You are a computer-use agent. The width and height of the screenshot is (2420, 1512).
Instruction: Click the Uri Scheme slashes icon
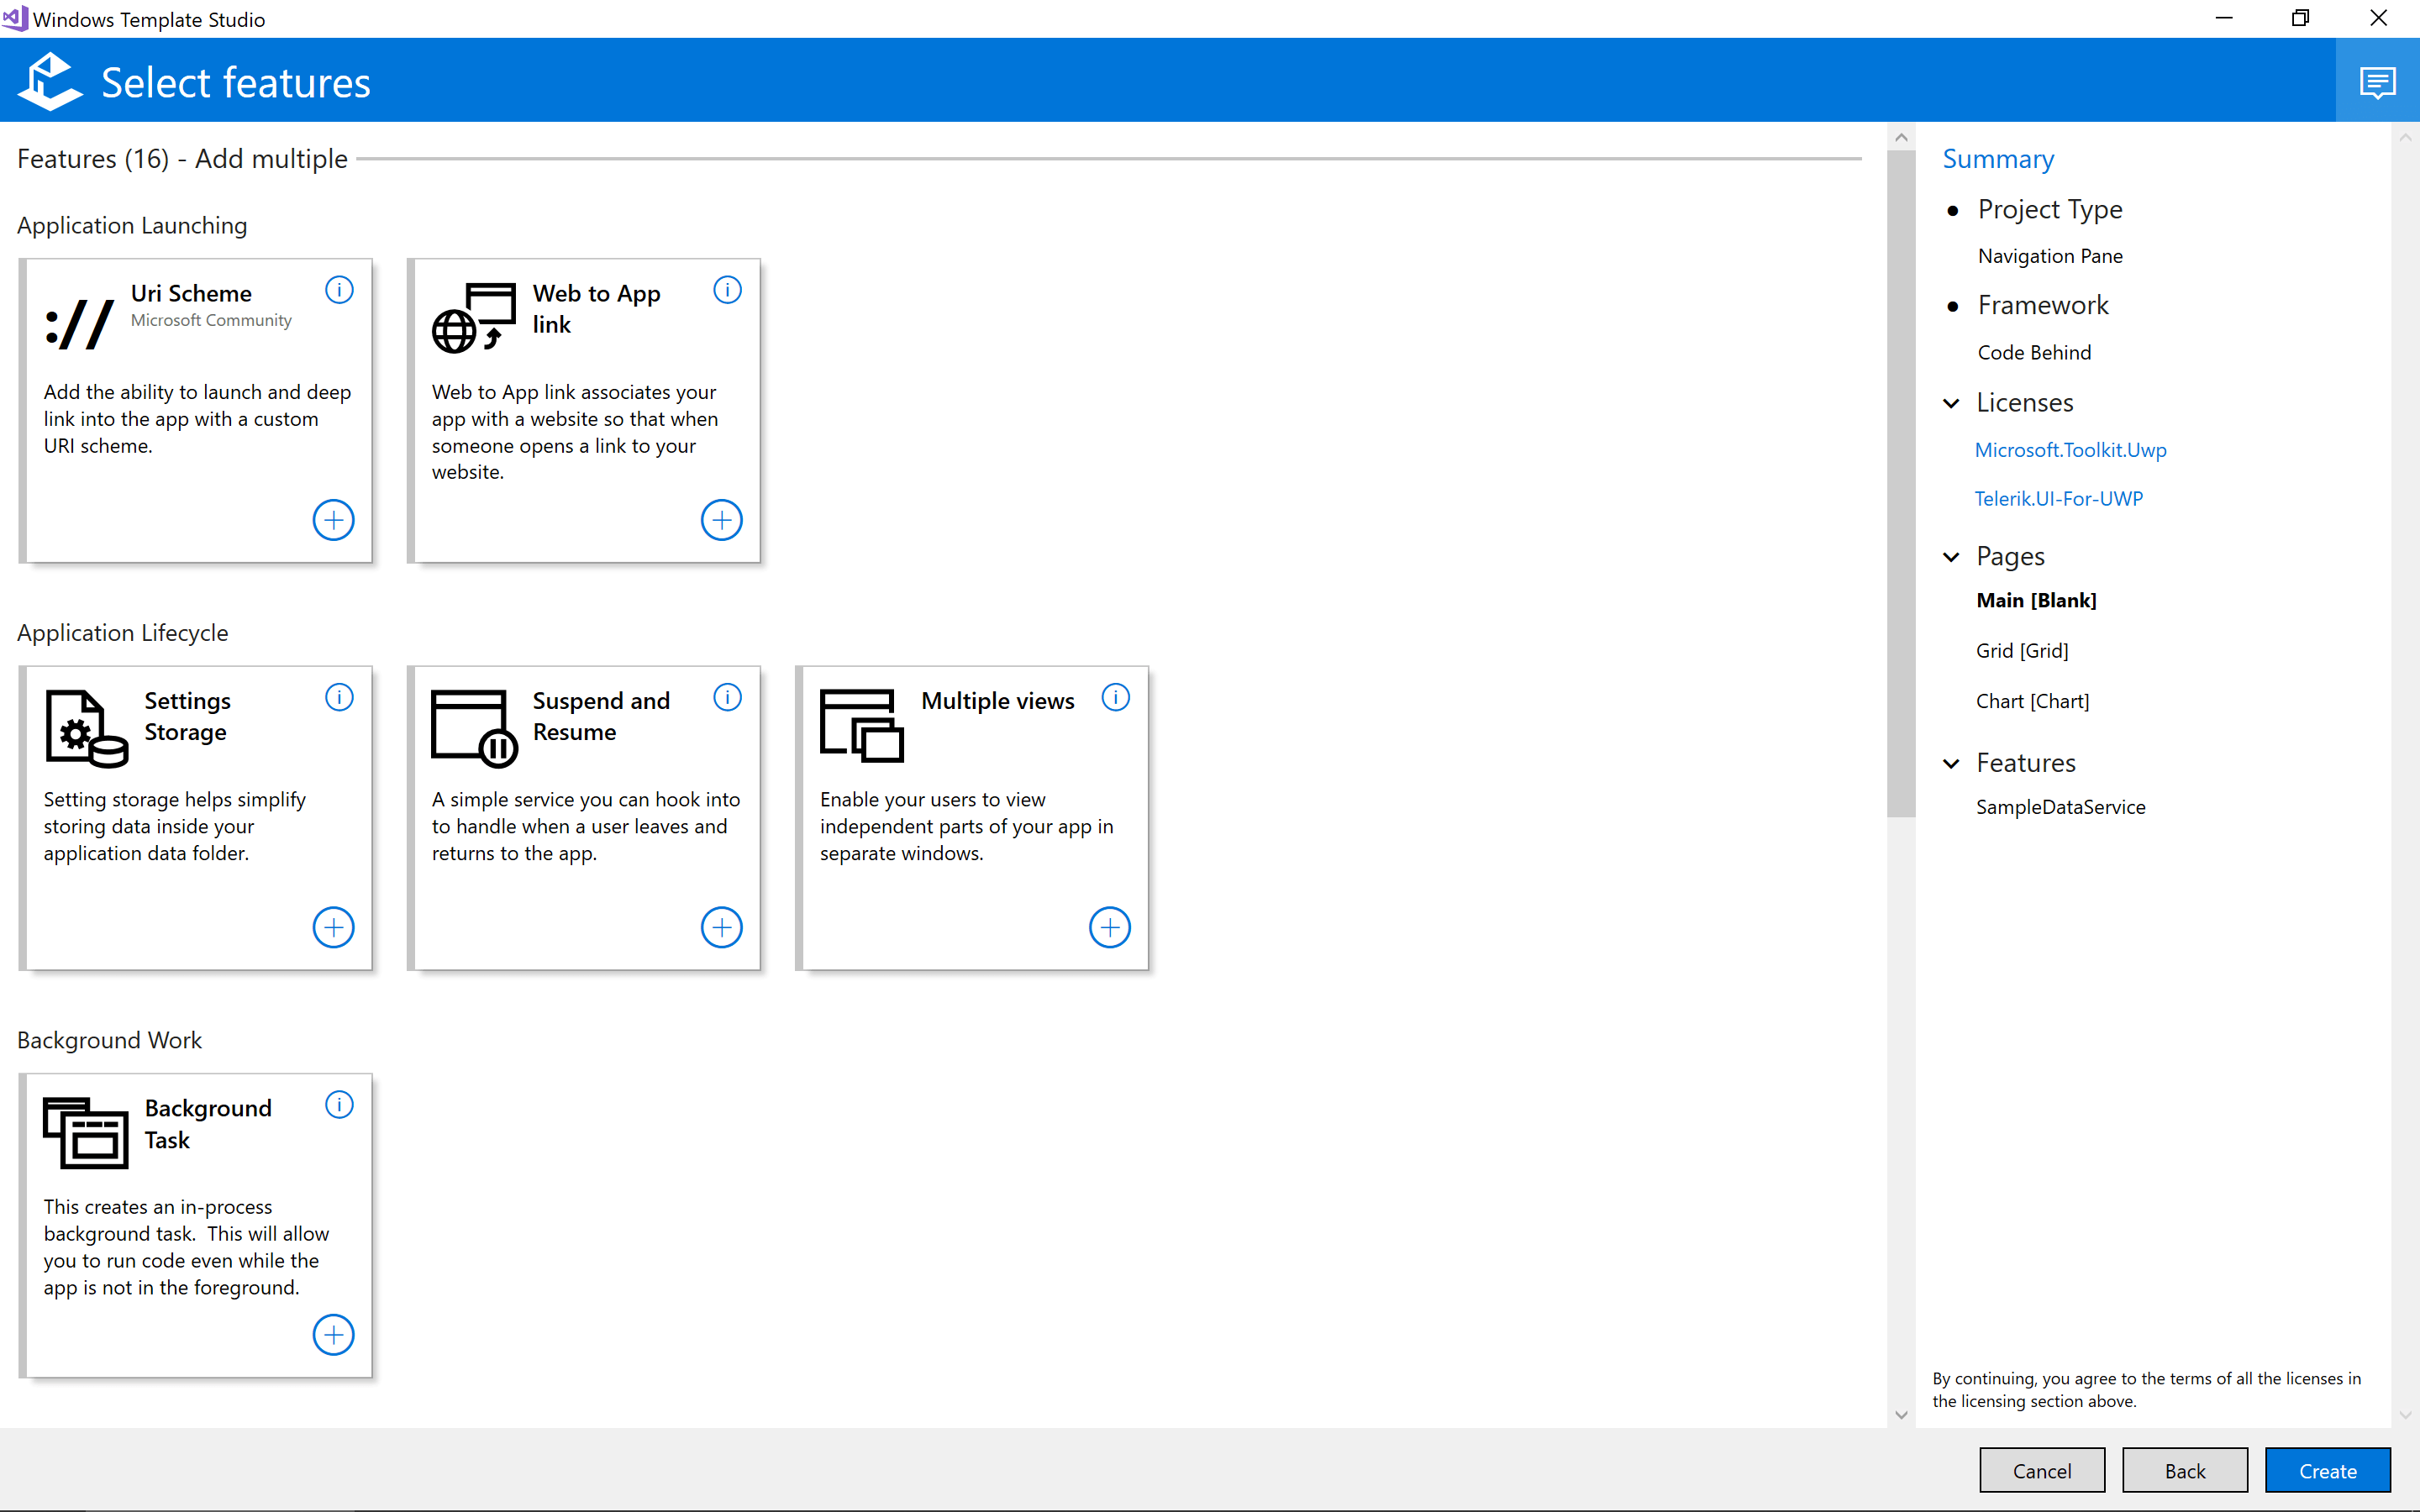pos(80,325)
